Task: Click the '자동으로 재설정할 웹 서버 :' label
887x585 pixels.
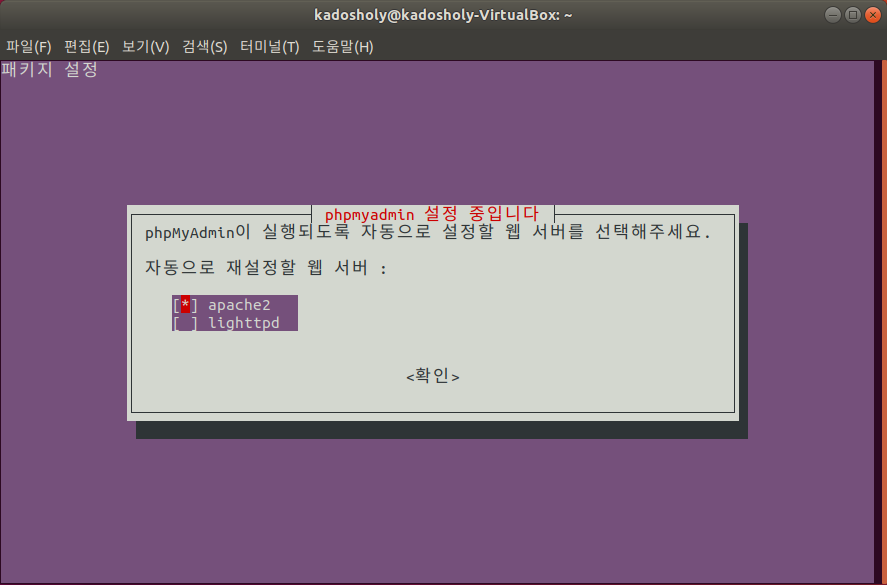Action: pos(266,268)
